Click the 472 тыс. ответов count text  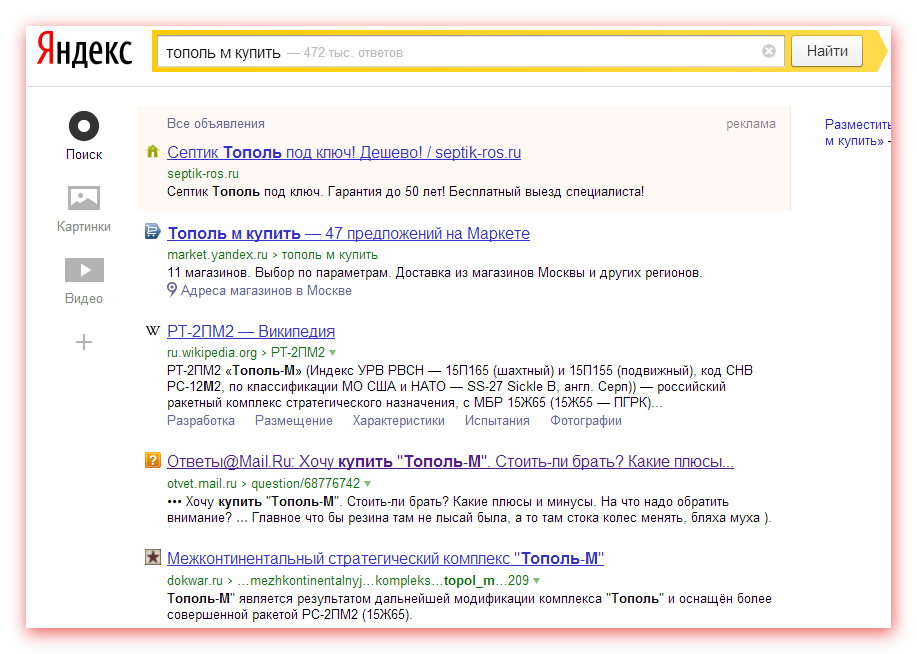pyautogui.click(x=353, y=53)
